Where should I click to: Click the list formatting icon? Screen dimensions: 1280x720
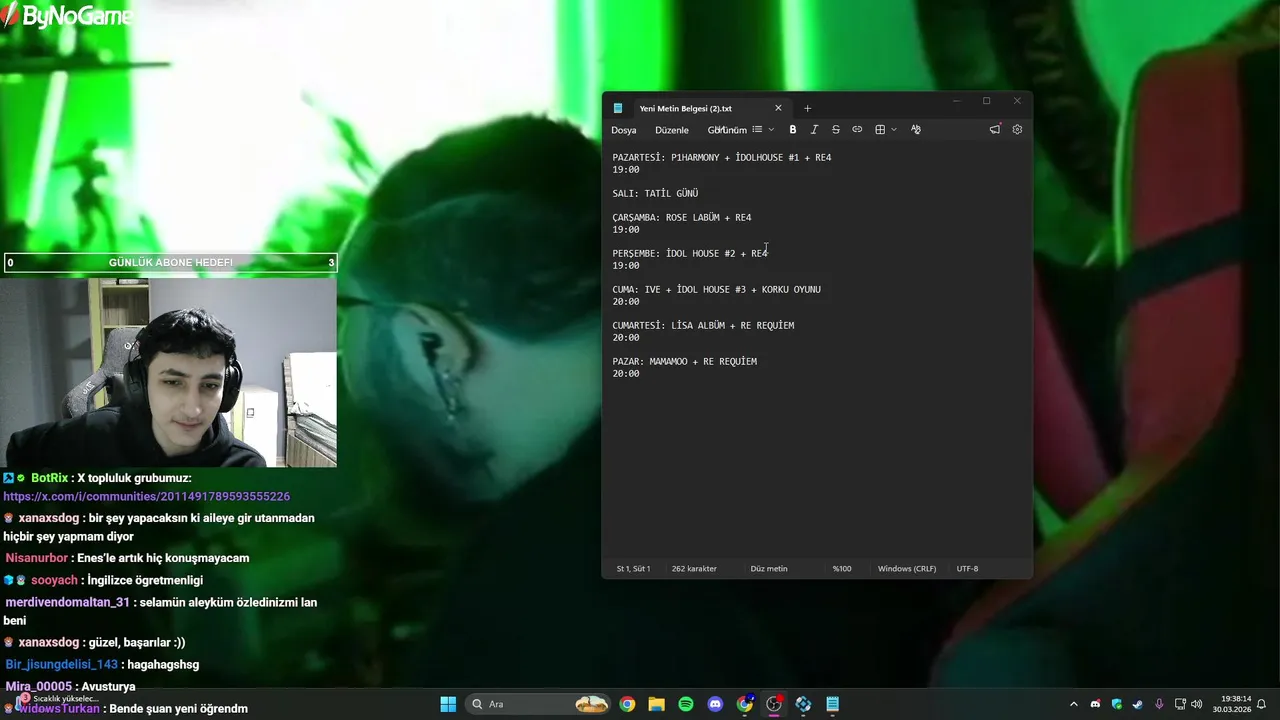757,130
